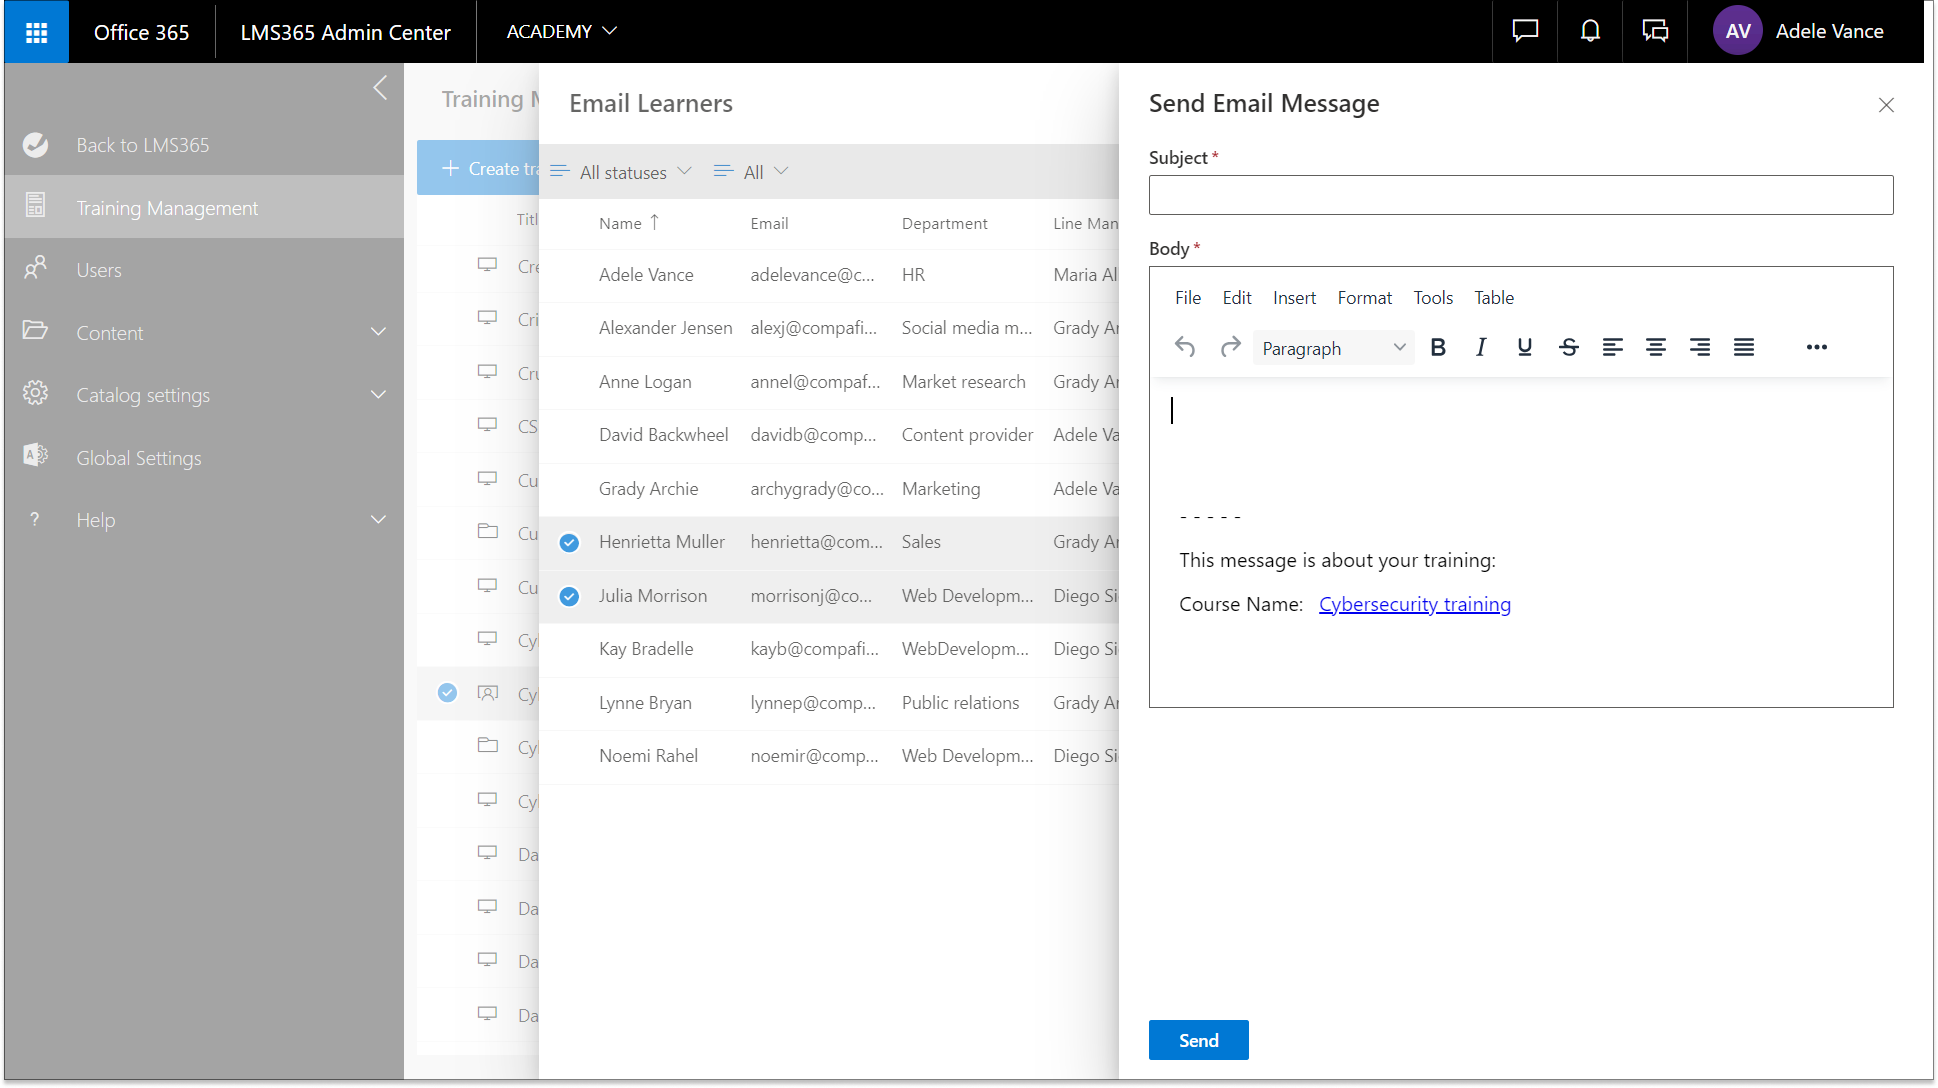Open the Insert menu in editor

point(1294,298)
